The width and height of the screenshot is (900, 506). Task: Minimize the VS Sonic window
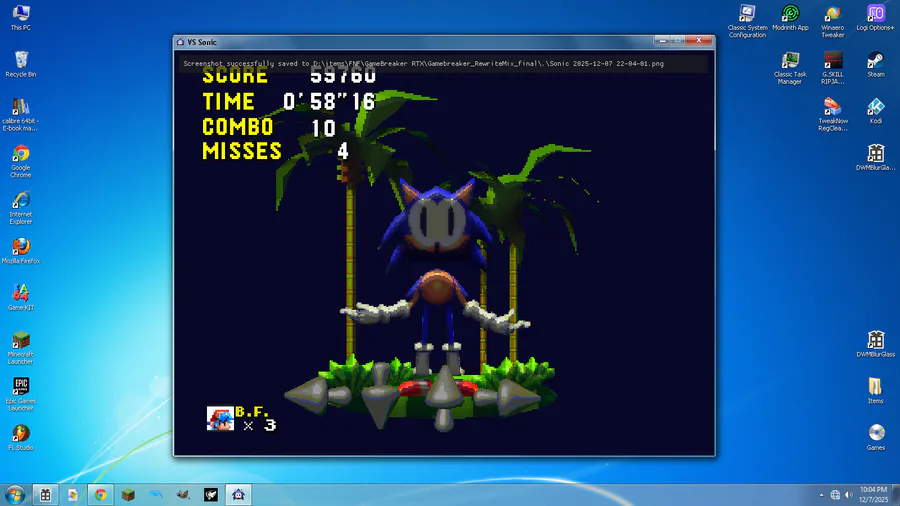click(662, 40)
